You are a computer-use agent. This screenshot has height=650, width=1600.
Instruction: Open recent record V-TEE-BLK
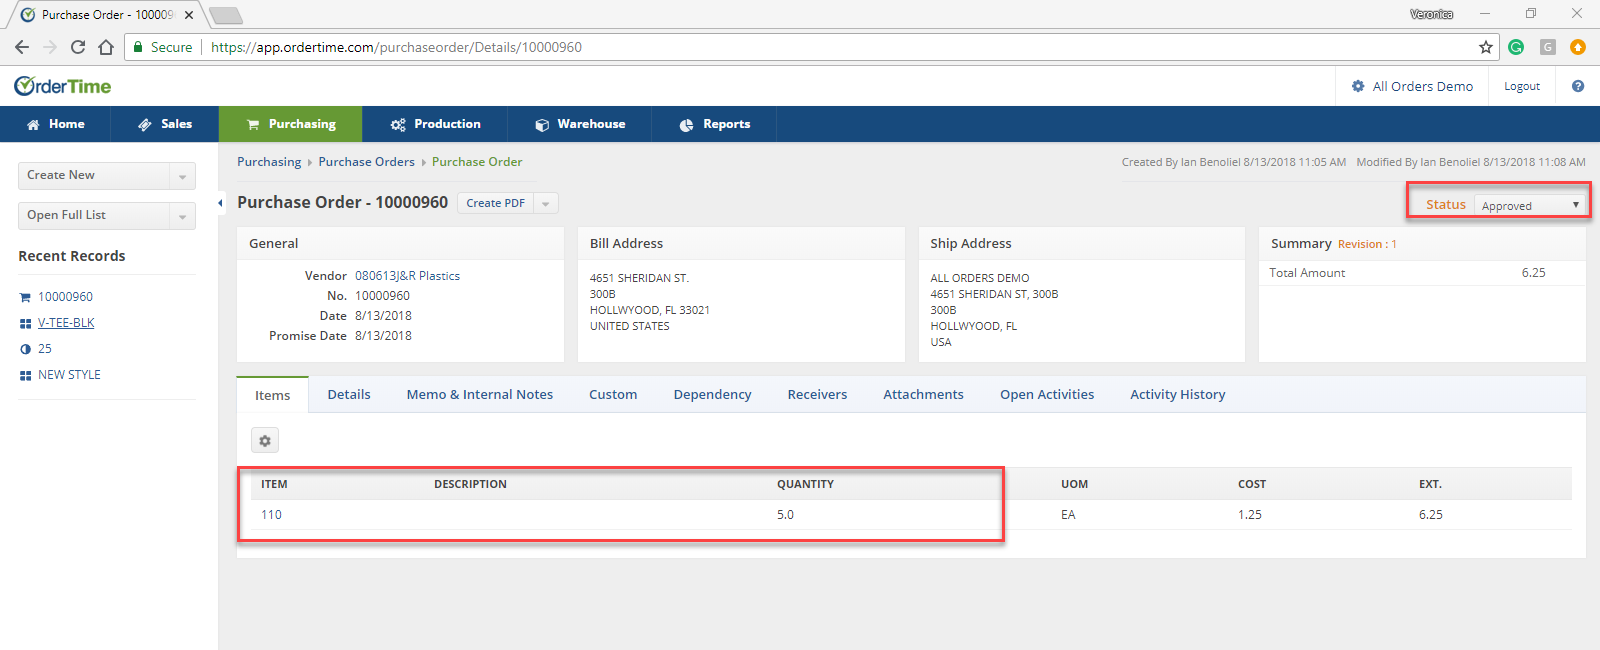pos(66,323)
